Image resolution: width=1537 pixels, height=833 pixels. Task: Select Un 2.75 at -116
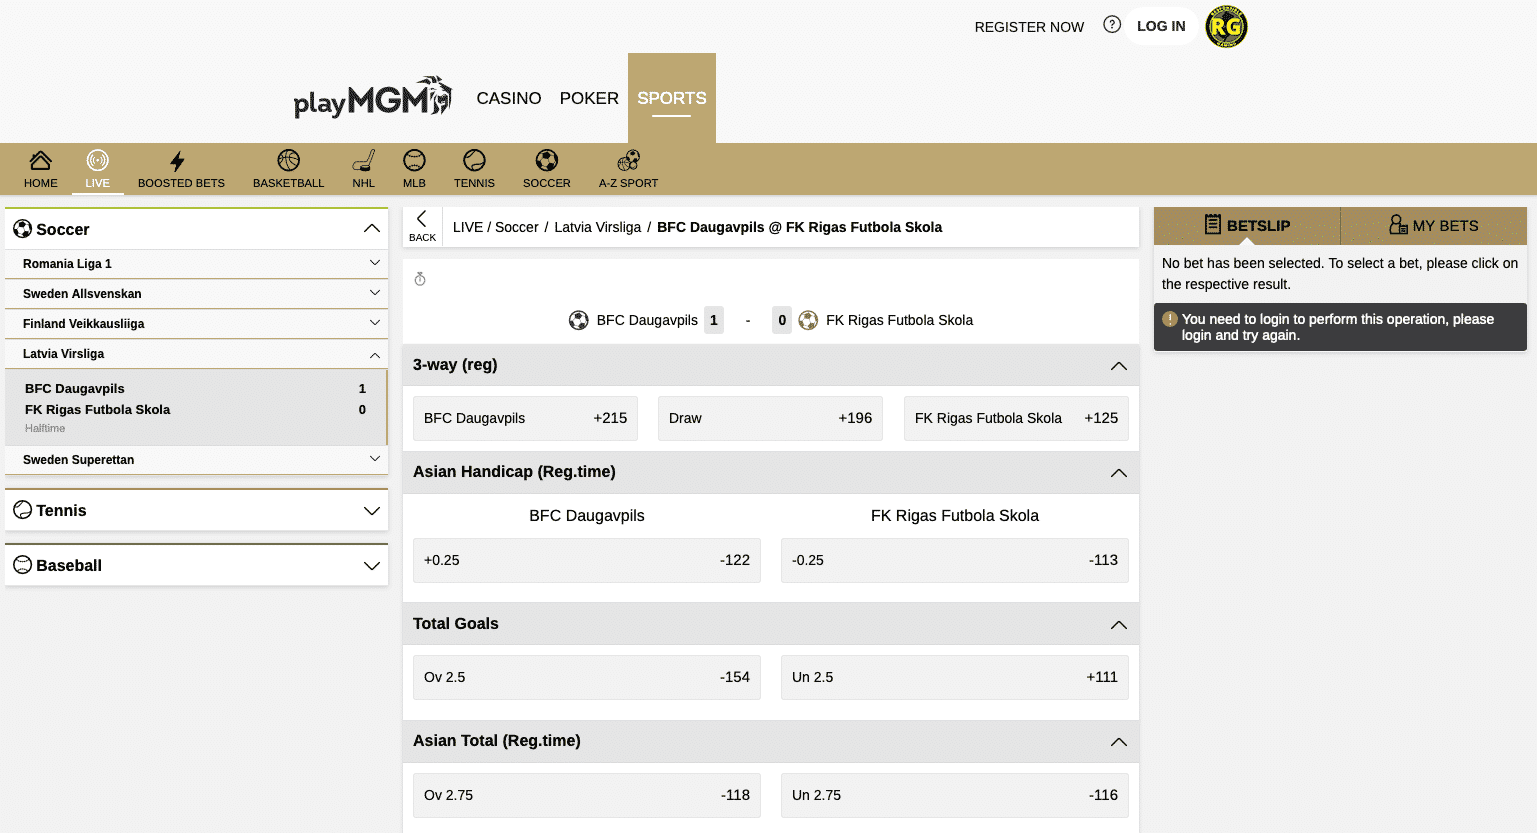tap(955, 795)
